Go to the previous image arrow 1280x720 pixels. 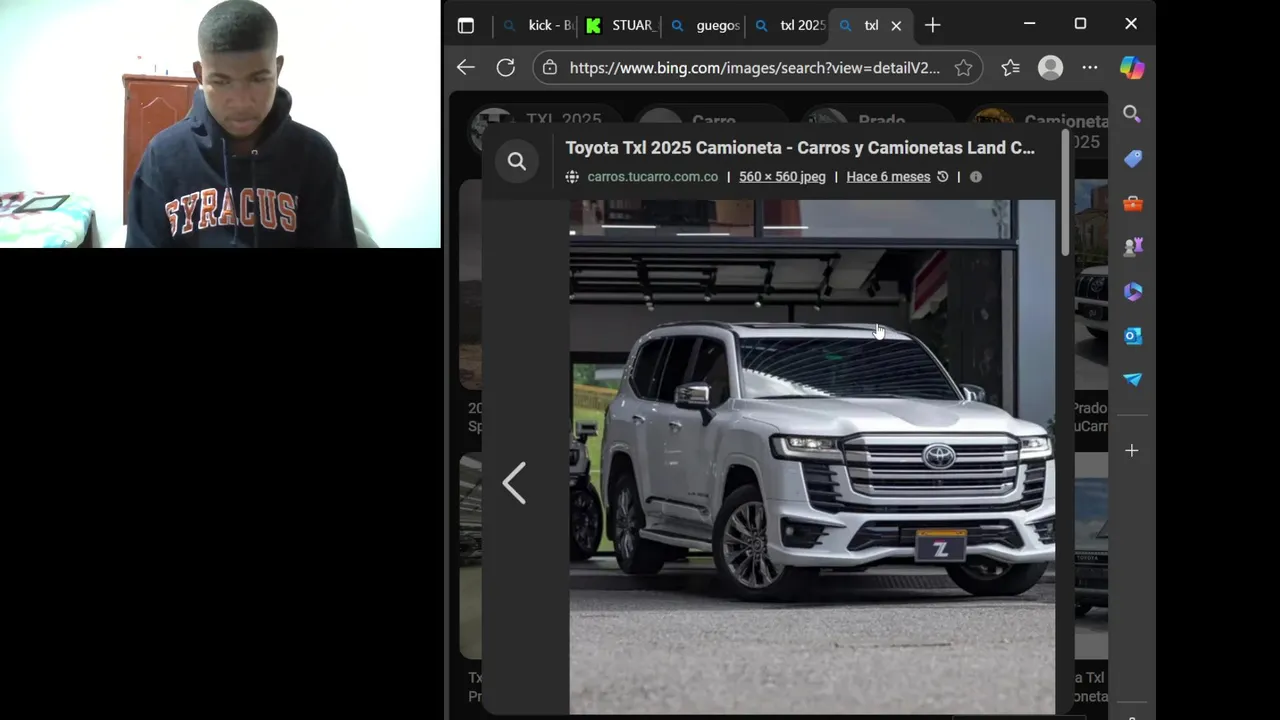pos(514,483)
